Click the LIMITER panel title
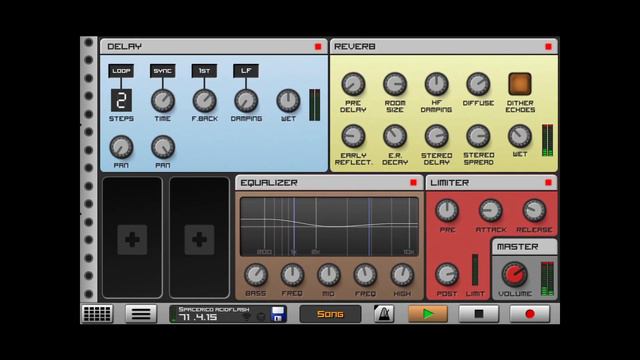The image size is (640, 360). [x=449, y=182]
